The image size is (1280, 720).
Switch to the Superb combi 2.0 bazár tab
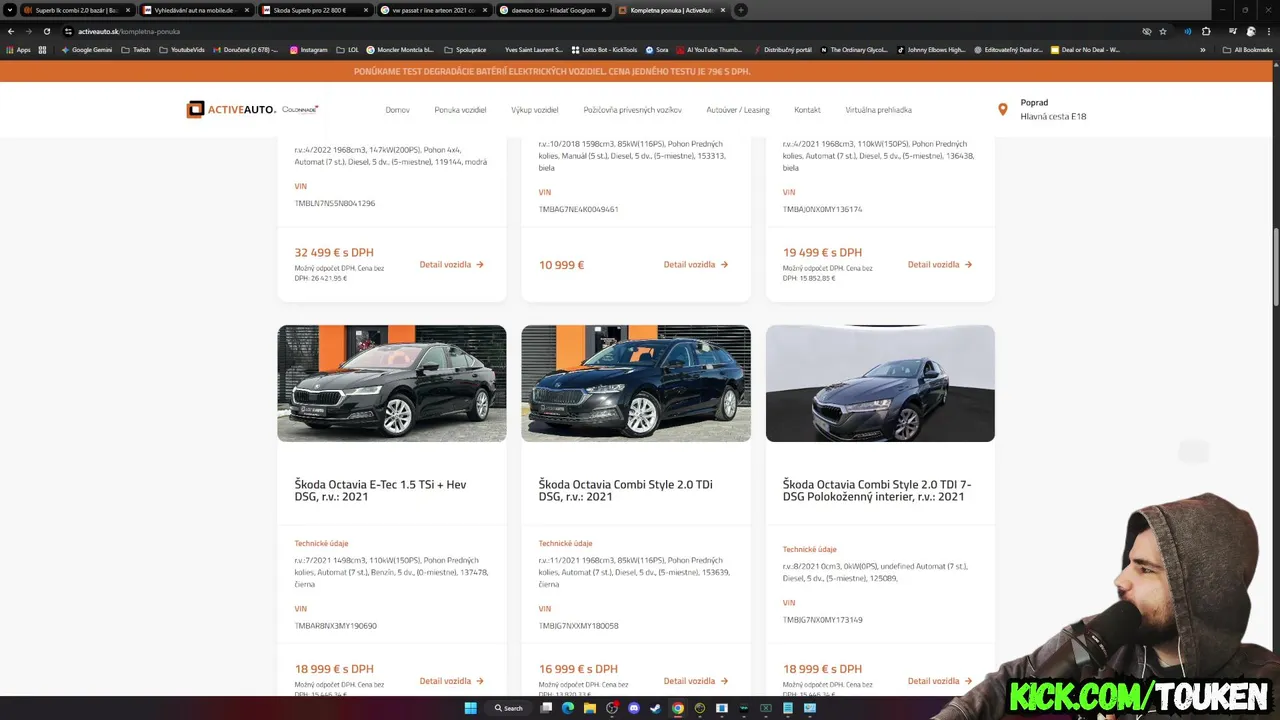point(76,10)
